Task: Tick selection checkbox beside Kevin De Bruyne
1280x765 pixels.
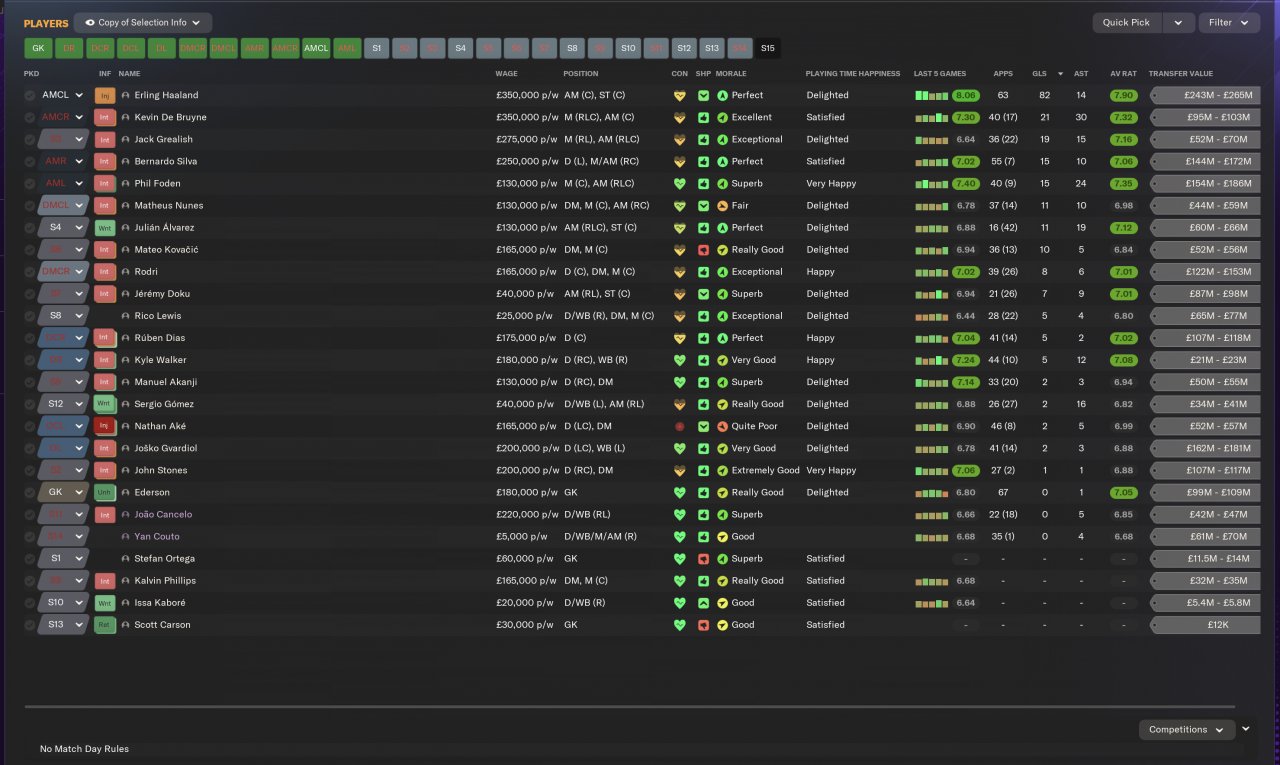Action: [x=30, y=118]
